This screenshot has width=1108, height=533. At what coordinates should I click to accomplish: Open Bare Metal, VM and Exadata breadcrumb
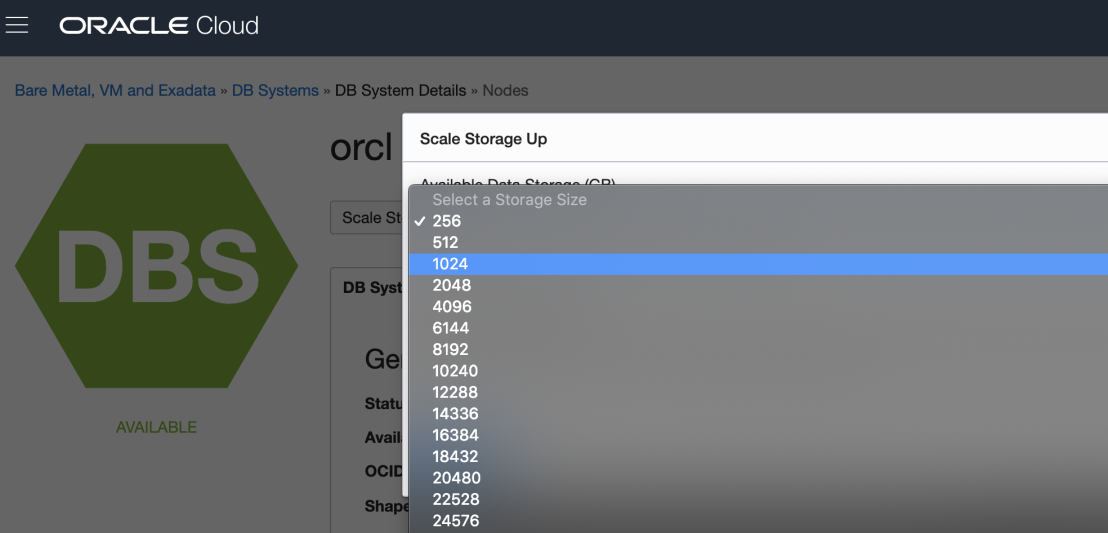[115, 90]
